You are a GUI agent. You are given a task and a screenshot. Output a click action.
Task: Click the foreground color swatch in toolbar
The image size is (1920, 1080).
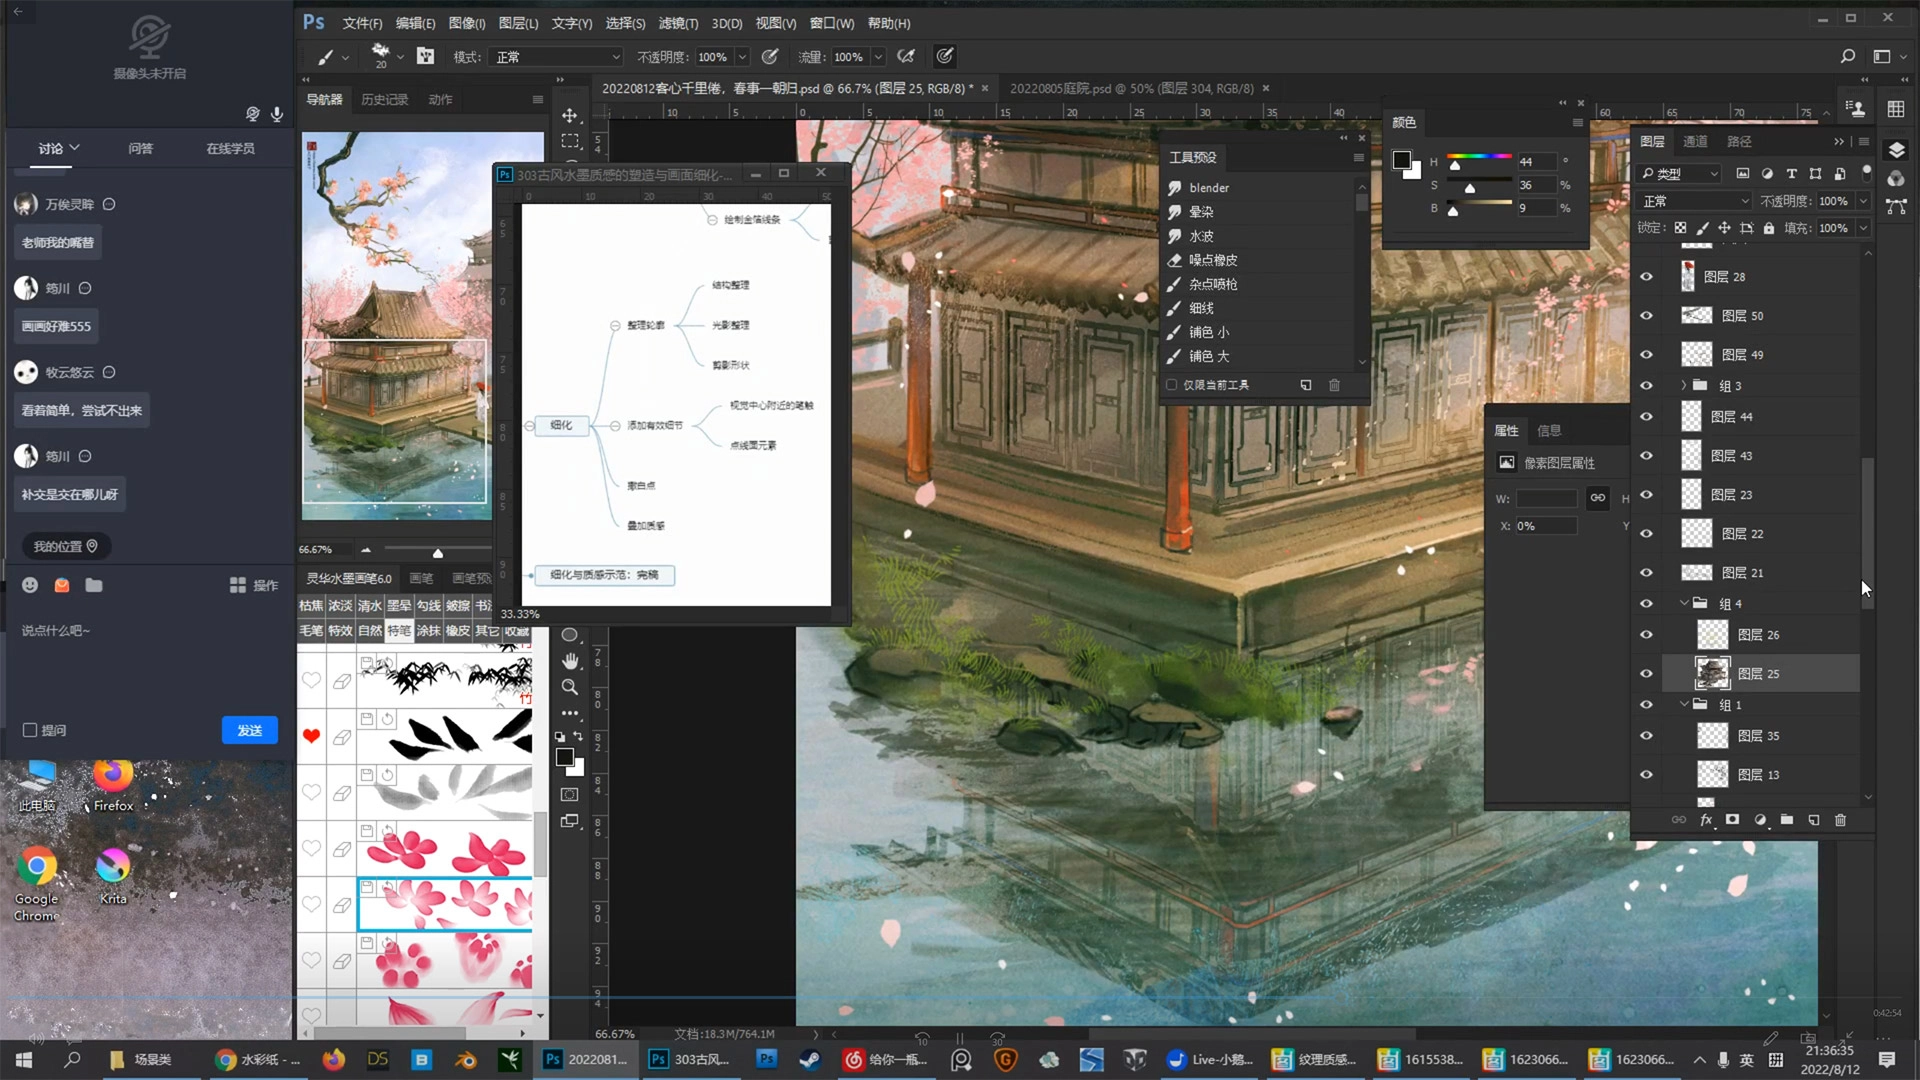[564, 758]
